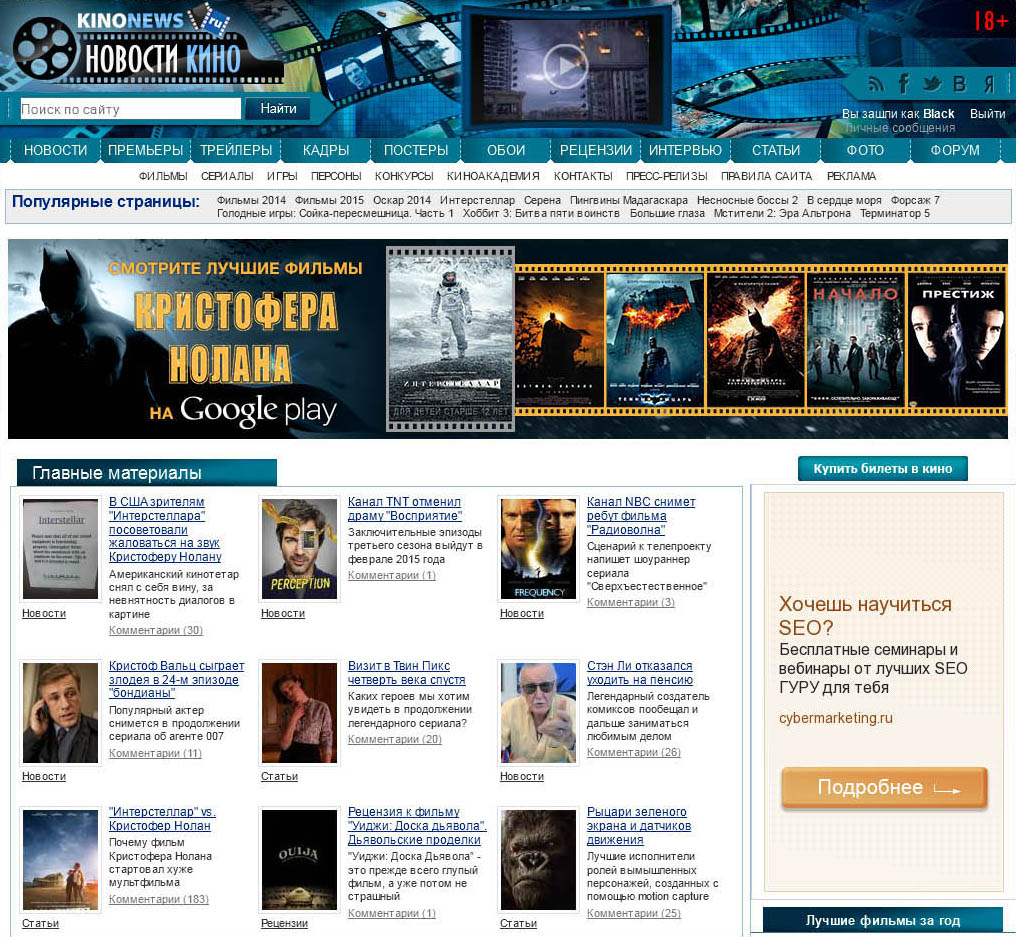Open Комментарии (183) comments link

[x=159, y=899]
